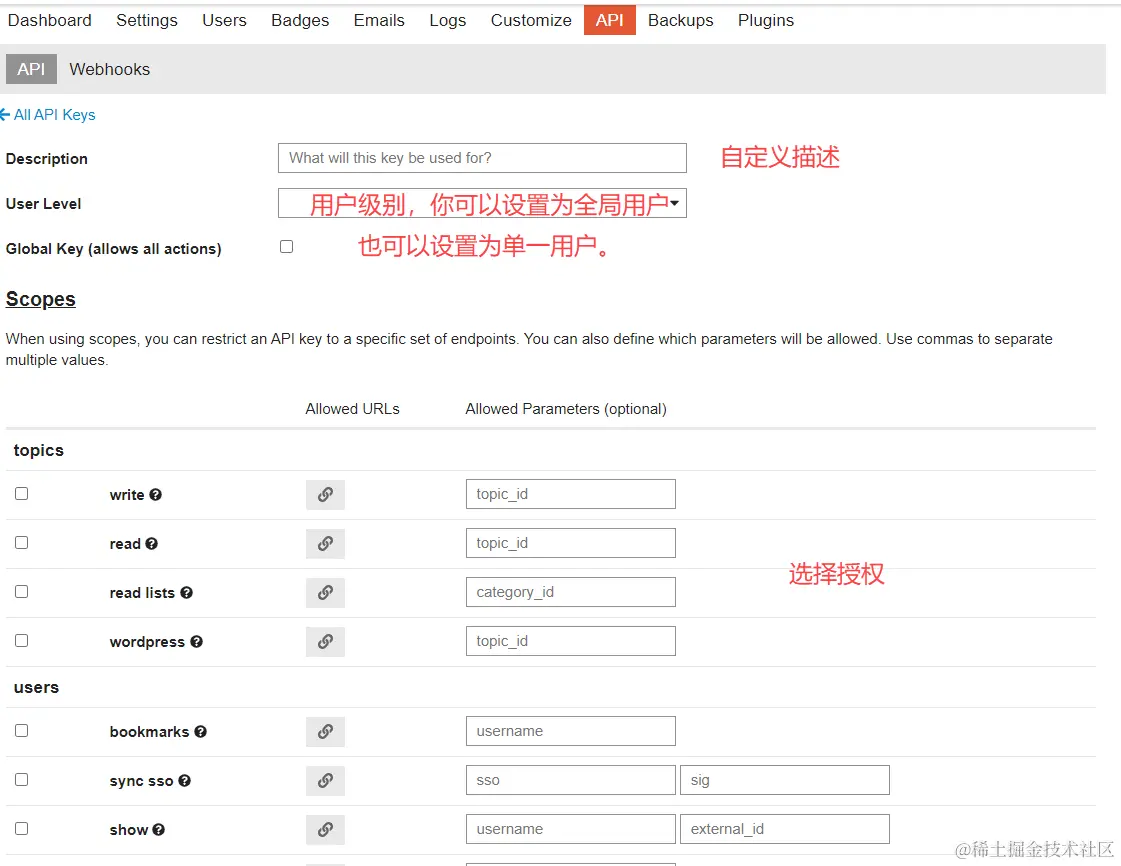Image resolution: width=1121 pixels, height=866 pixels.
Task: Click the username field for show
Action: point(571,829)
